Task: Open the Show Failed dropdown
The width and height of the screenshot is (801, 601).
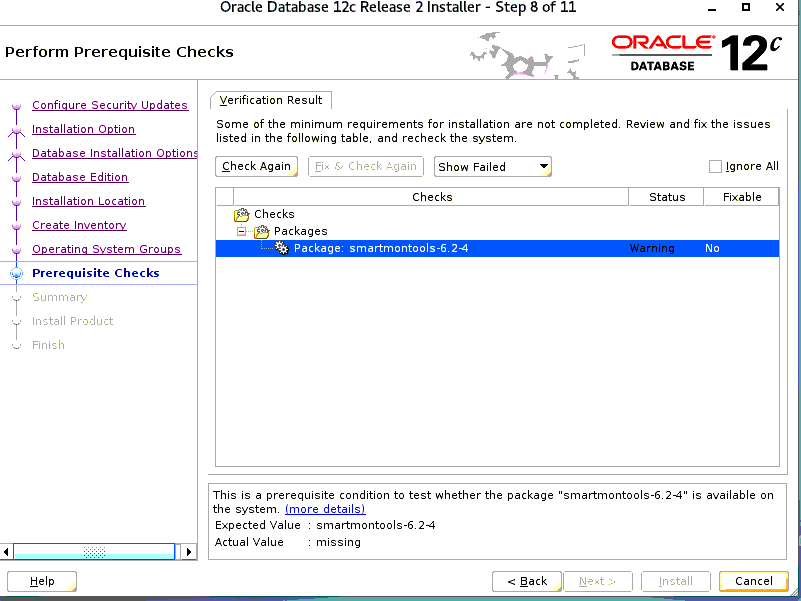Action: point(493,167)
